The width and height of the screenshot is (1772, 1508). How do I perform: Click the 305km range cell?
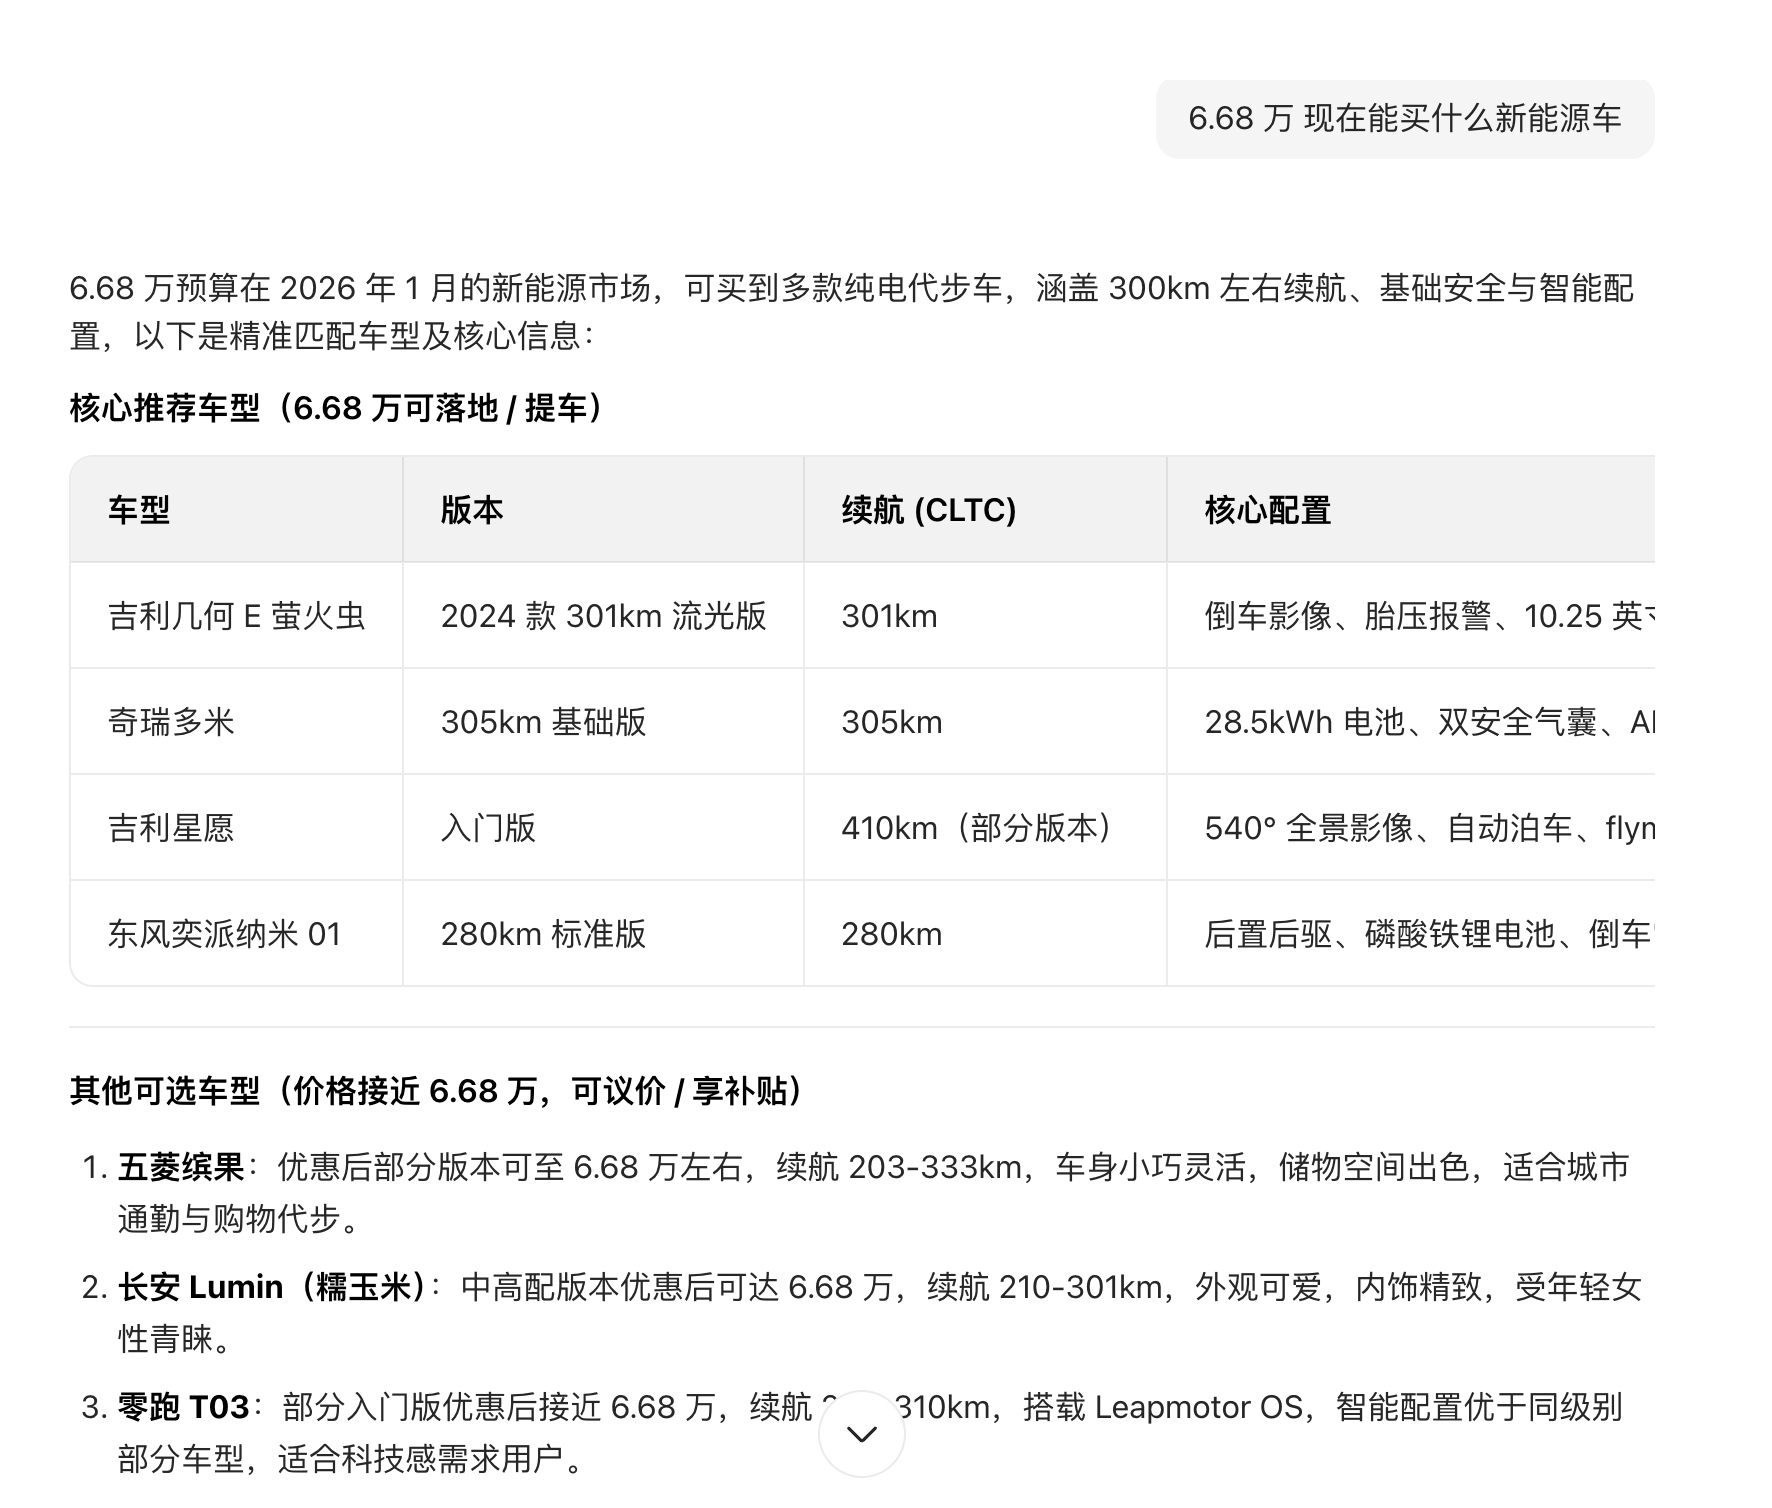tap(985, 722)
